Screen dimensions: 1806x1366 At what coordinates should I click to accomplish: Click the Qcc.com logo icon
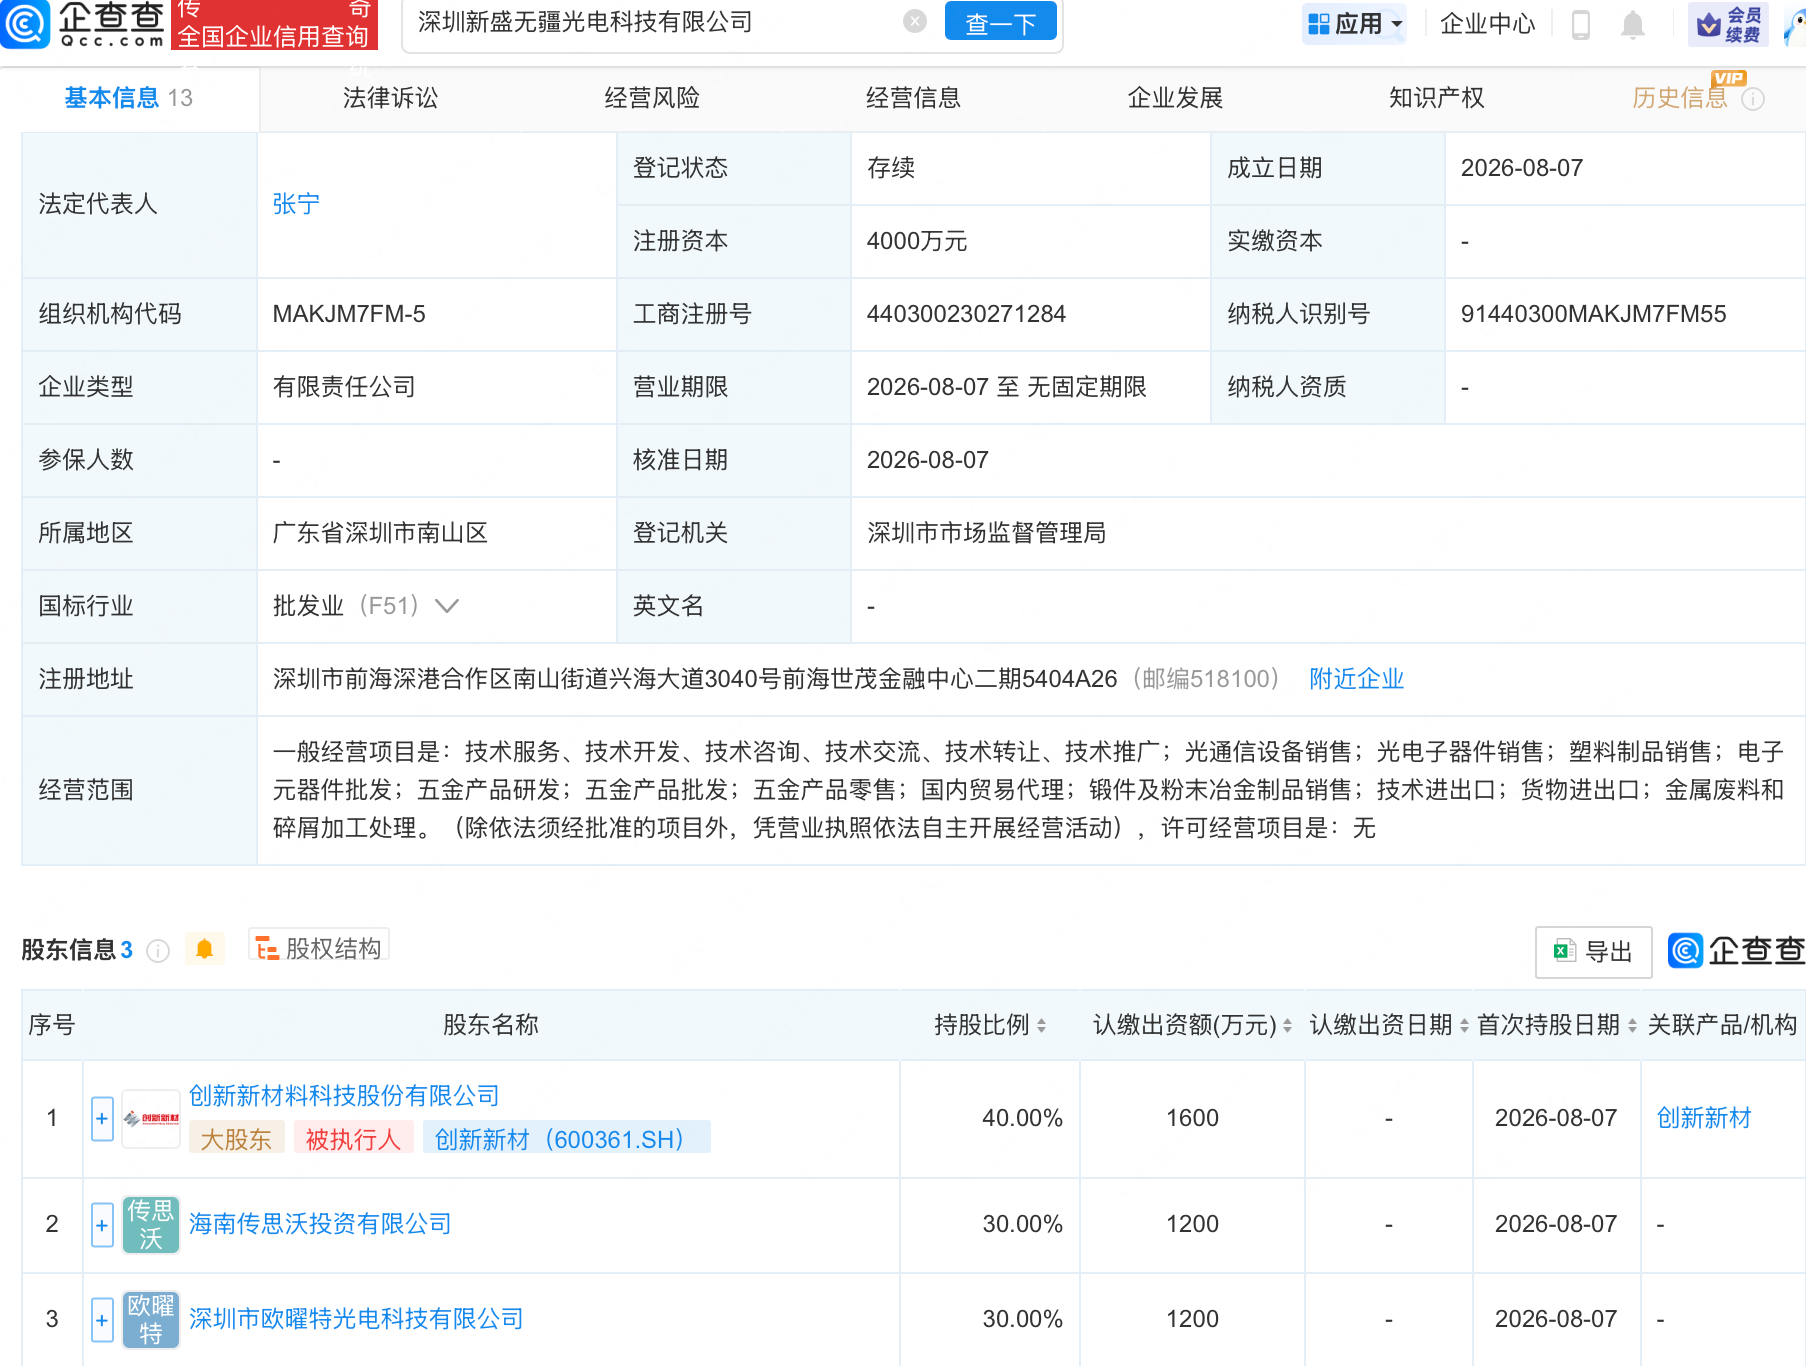coord(24,23)
